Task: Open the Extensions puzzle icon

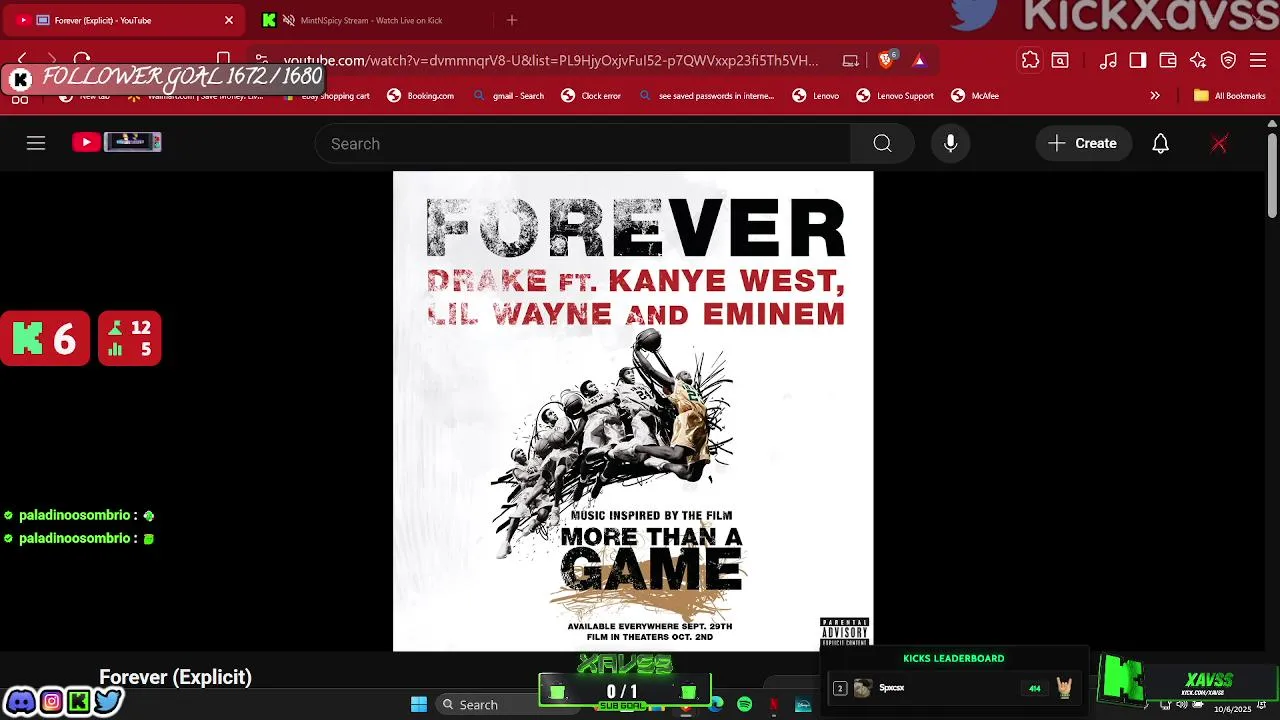Action: 1030,61
